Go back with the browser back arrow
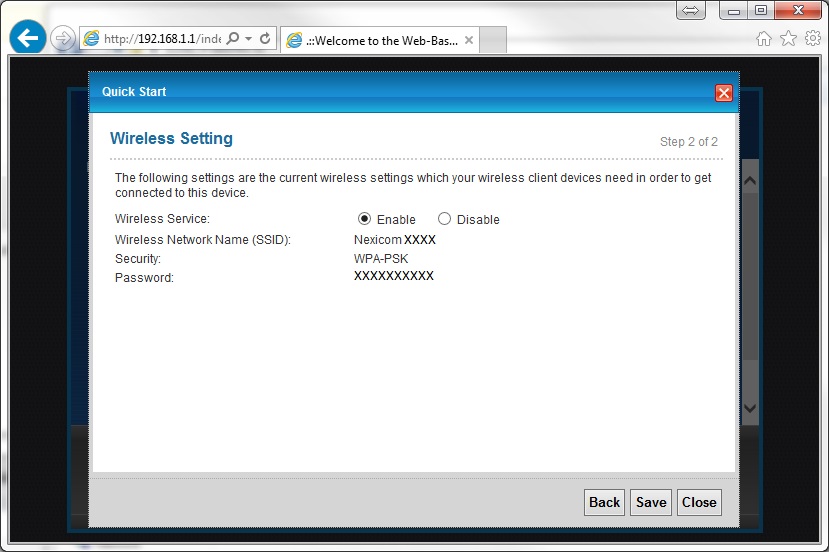This screenshot has width=829, height=552. (x=27, y=37)
